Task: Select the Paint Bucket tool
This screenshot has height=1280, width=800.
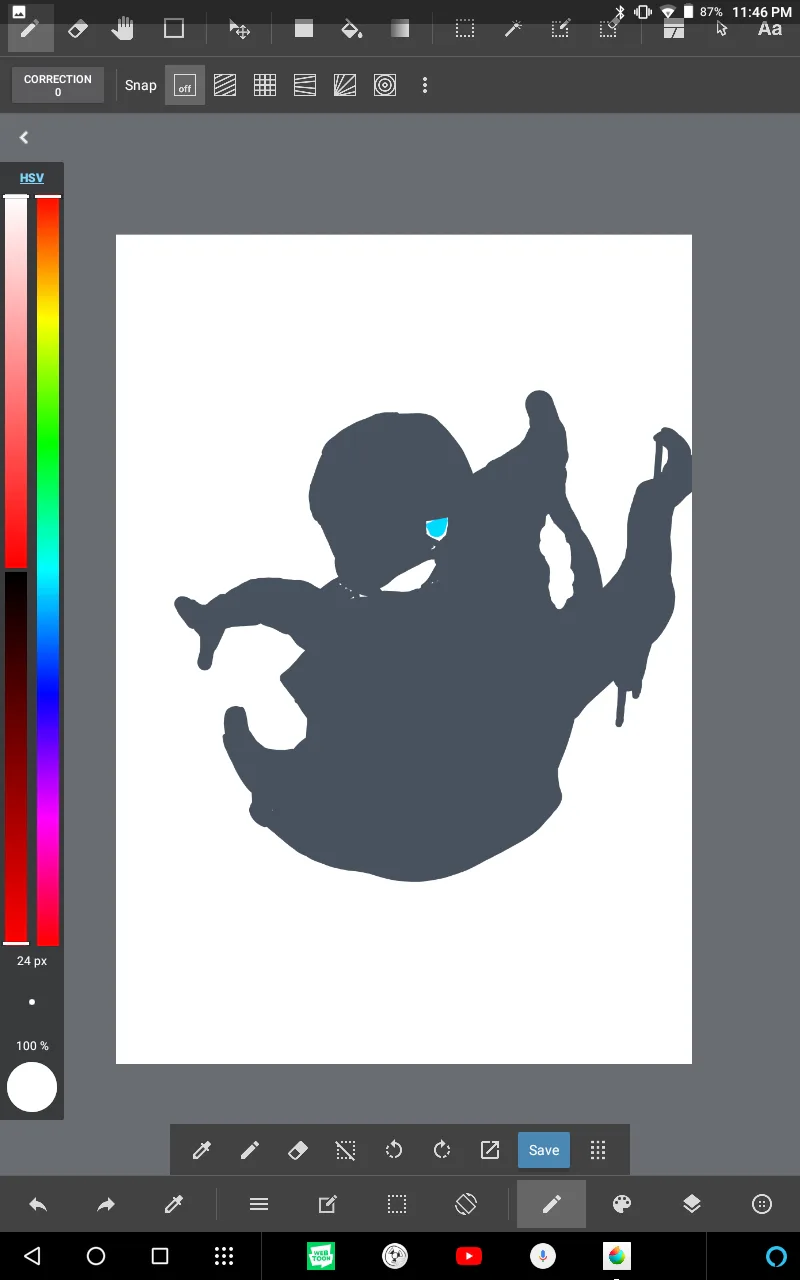Action: pyautogui.click(x=352, y=29)
